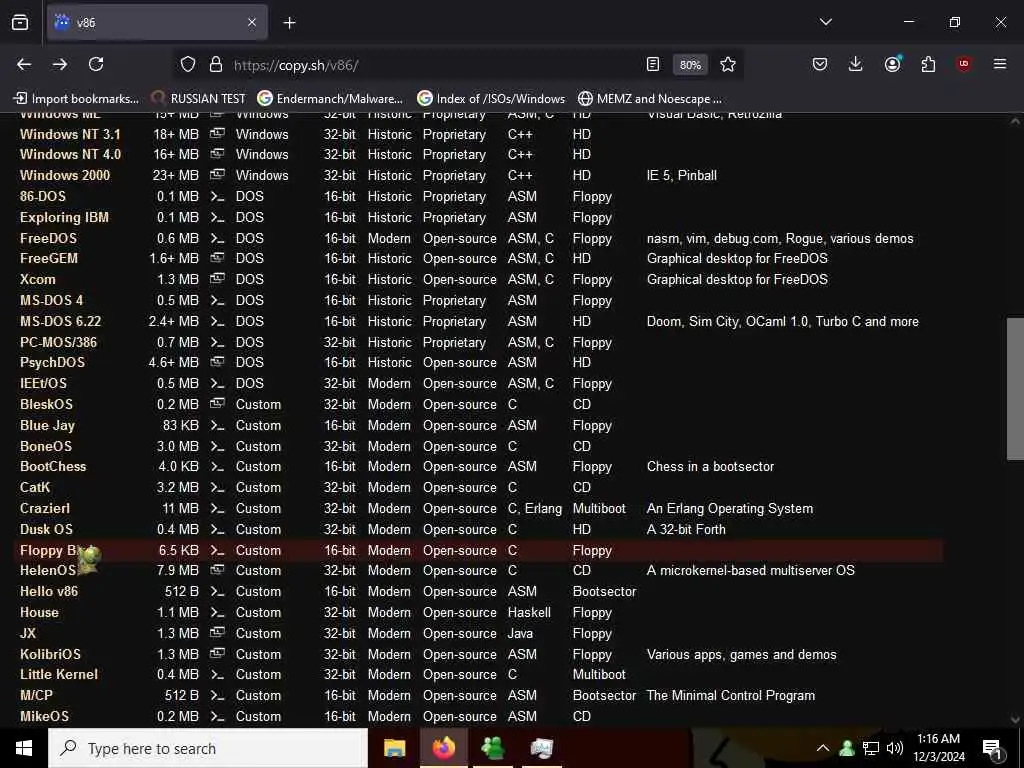Click the browser forward arrow

pos(60,64)
